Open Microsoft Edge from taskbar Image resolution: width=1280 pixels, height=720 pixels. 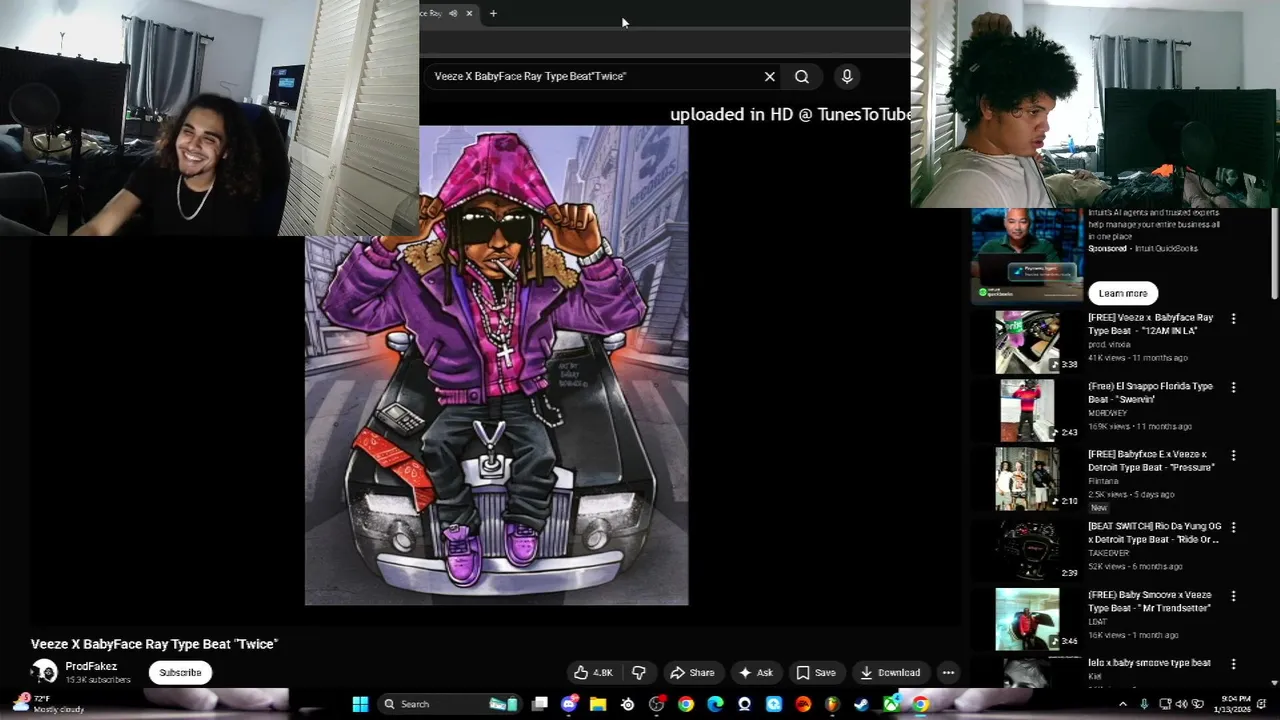tap(715, 704)
